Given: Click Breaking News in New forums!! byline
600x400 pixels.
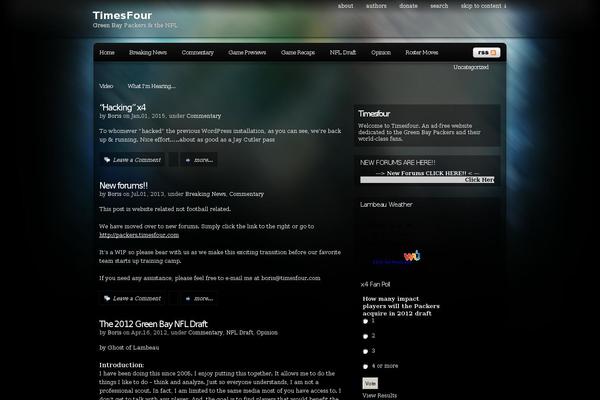Looking at the screenshot, I should 205,194.
